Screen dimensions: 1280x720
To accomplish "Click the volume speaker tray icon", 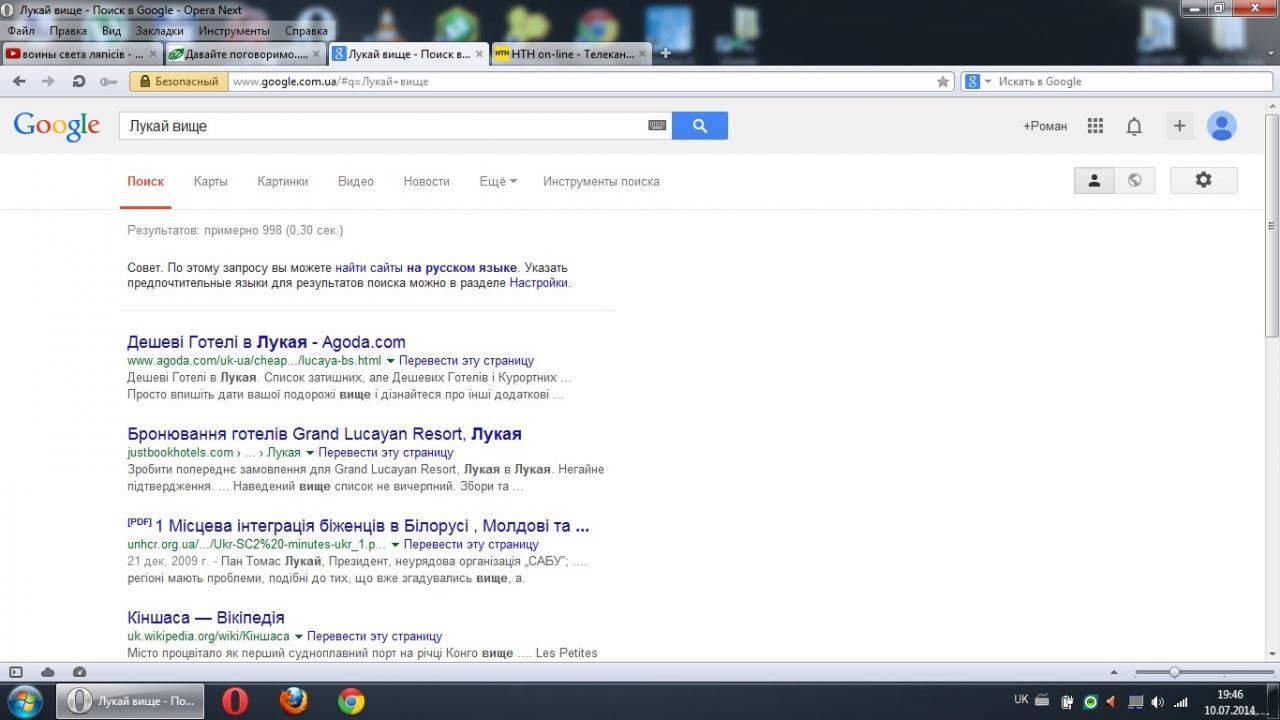I will 1157,702.
